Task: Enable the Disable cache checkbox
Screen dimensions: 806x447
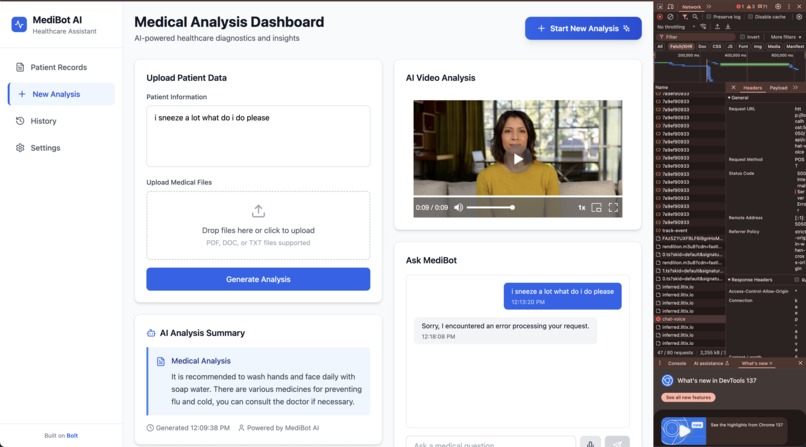Action: pyautogui.click(x=750, y=17)
